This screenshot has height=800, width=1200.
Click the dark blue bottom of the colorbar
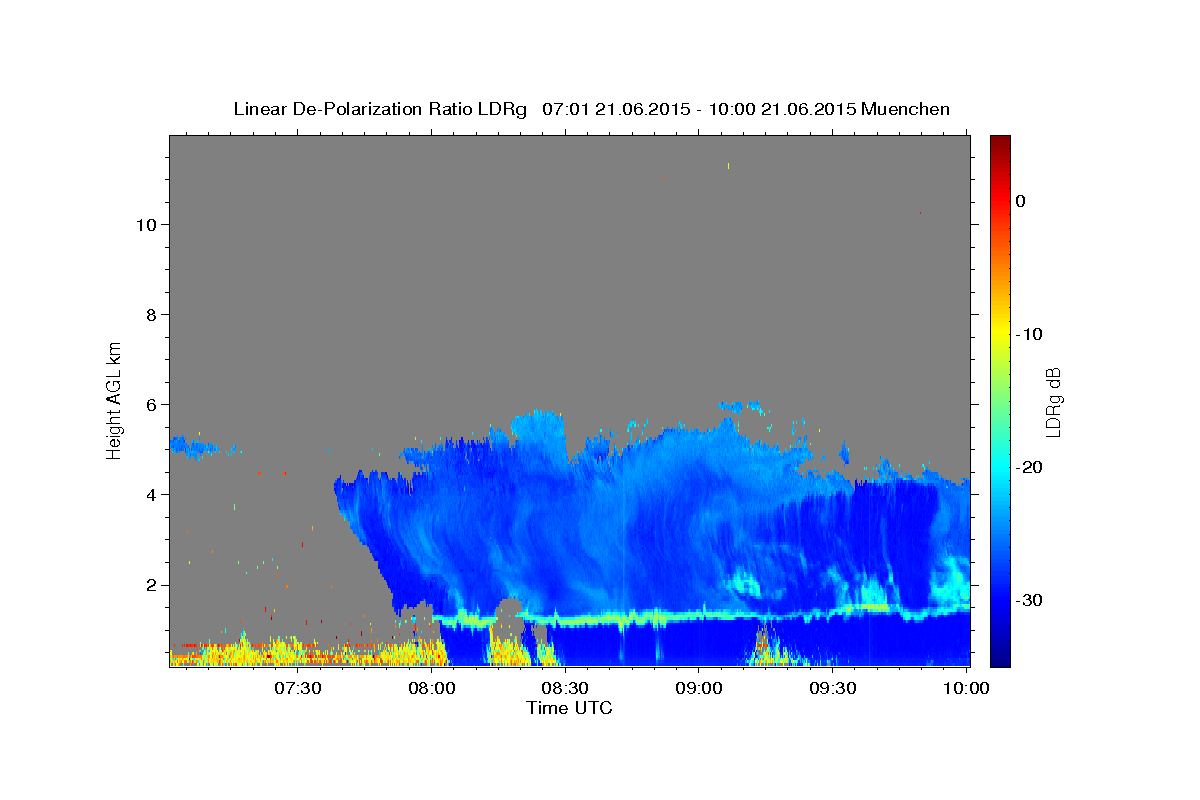point(1000,658)
